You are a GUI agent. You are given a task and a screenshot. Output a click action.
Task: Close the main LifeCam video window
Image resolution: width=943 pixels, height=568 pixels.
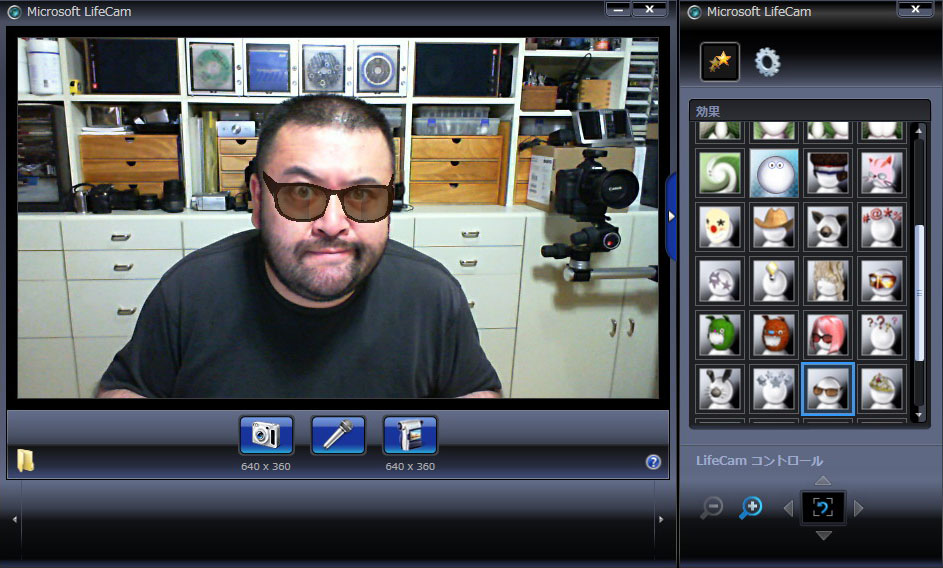pos(650,9)
